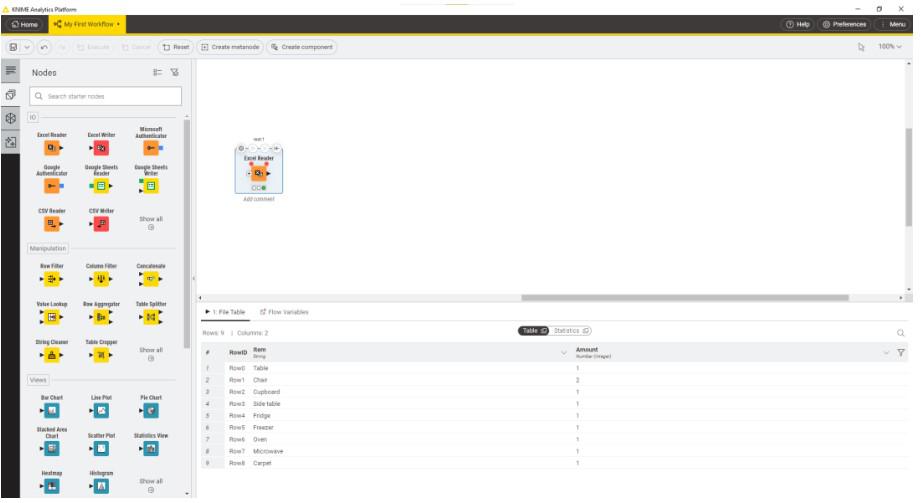Viewport: 921px width, 503px height.
Task: Choose the Value Lookup node
Action: click(x=52, y=317)
